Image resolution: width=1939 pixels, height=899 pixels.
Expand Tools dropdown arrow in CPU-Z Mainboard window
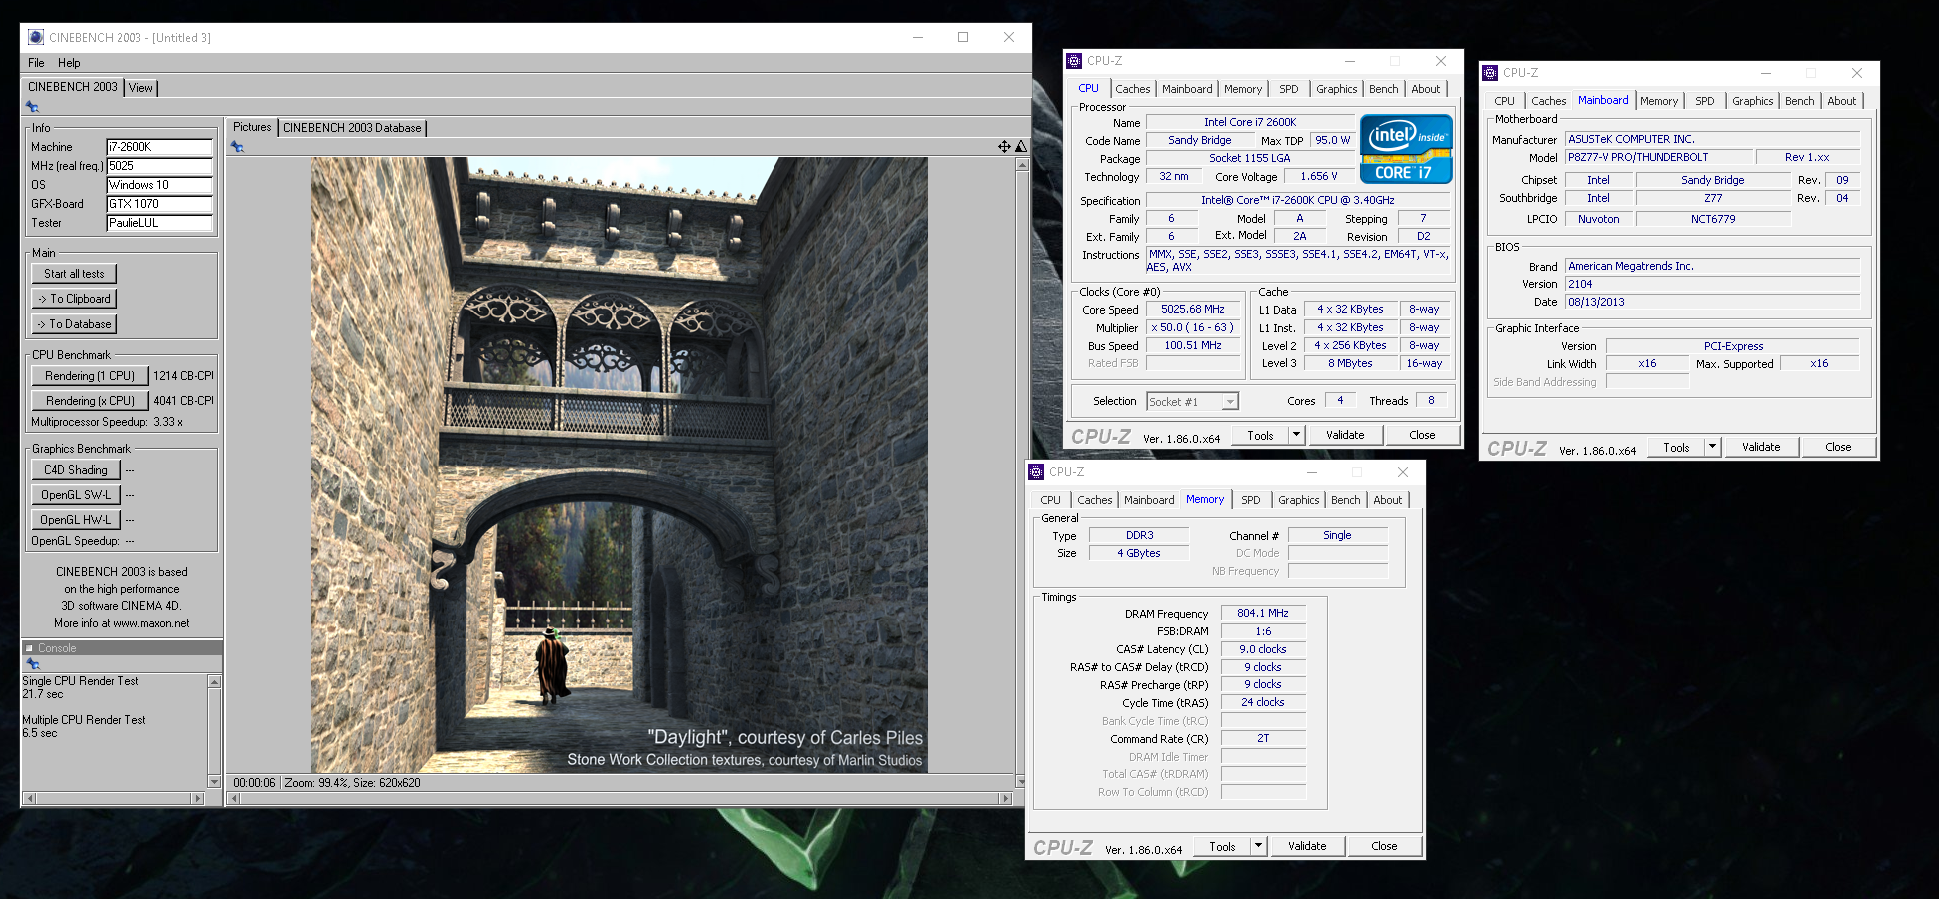coord(1712,447)
